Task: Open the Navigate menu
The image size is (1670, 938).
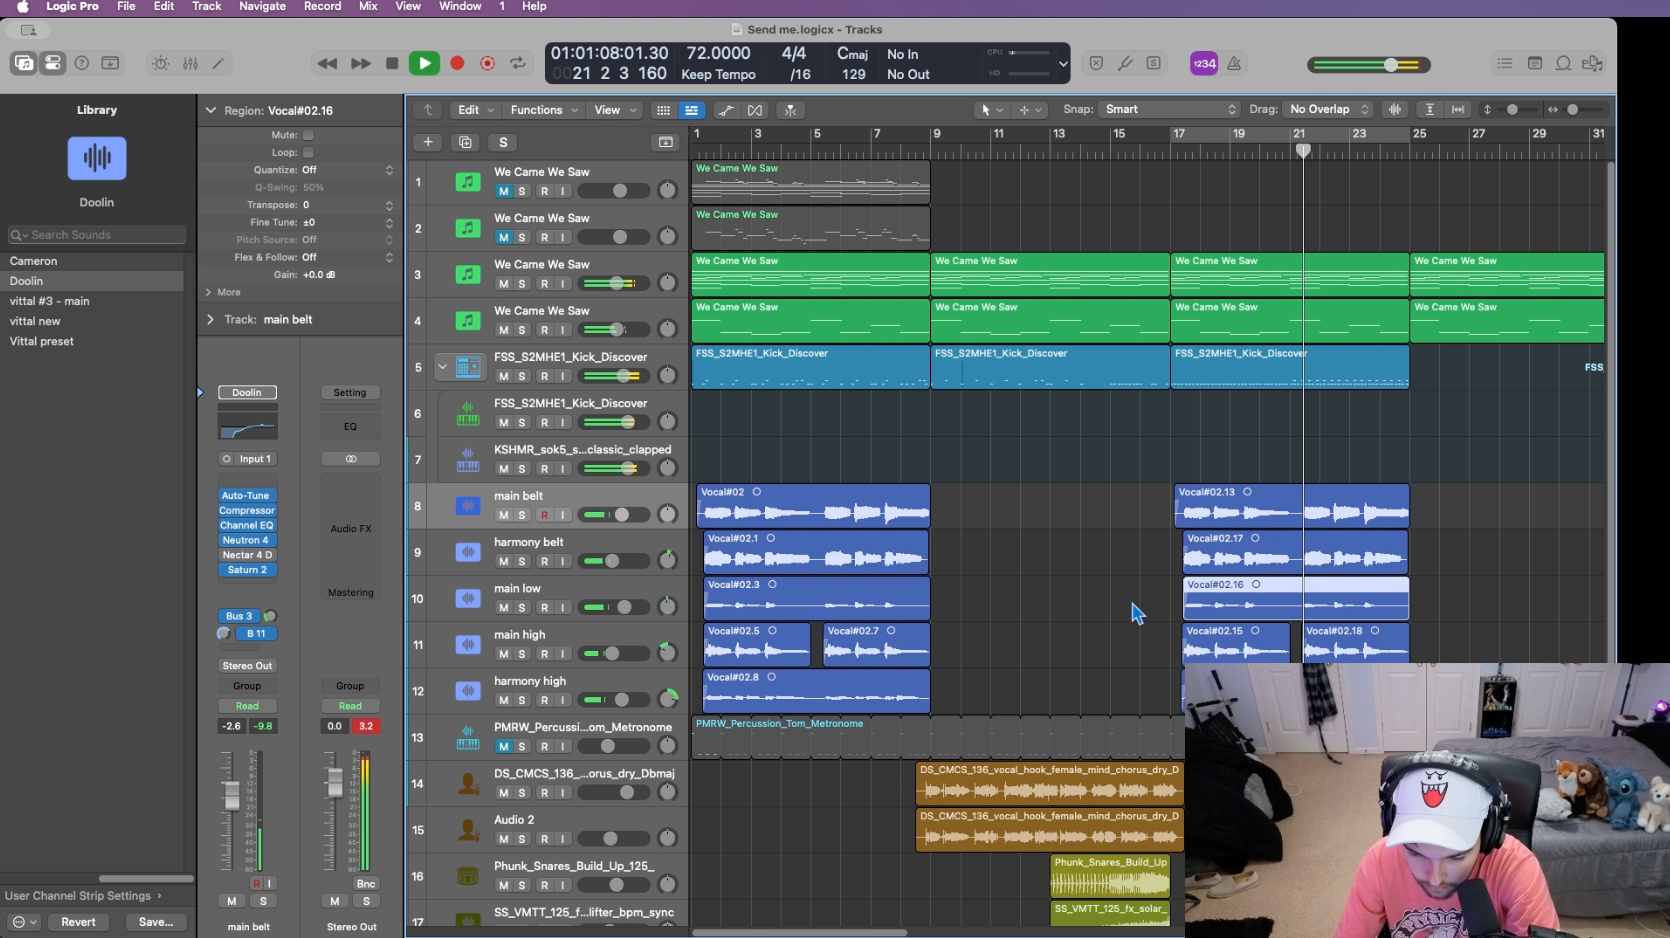Action: (x=262, y=7)
